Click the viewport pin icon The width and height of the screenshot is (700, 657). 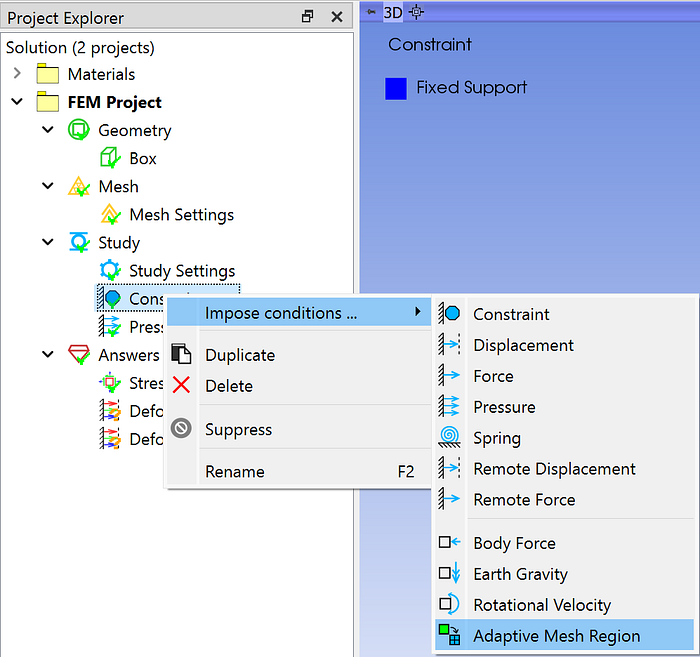[x=371, y=12]
